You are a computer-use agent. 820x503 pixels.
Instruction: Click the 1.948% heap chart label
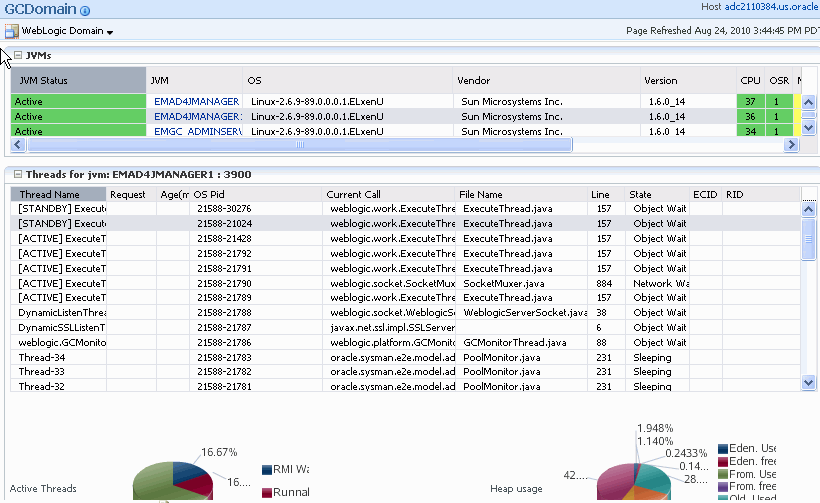pos(655,428)
